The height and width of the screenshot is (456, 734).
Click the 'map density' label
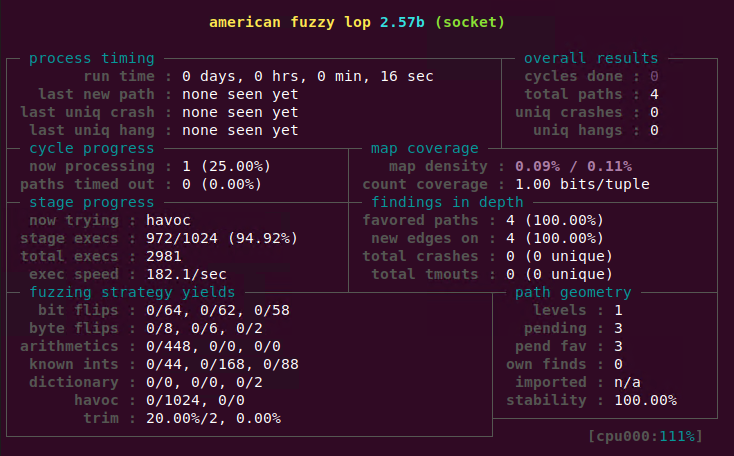438,167
